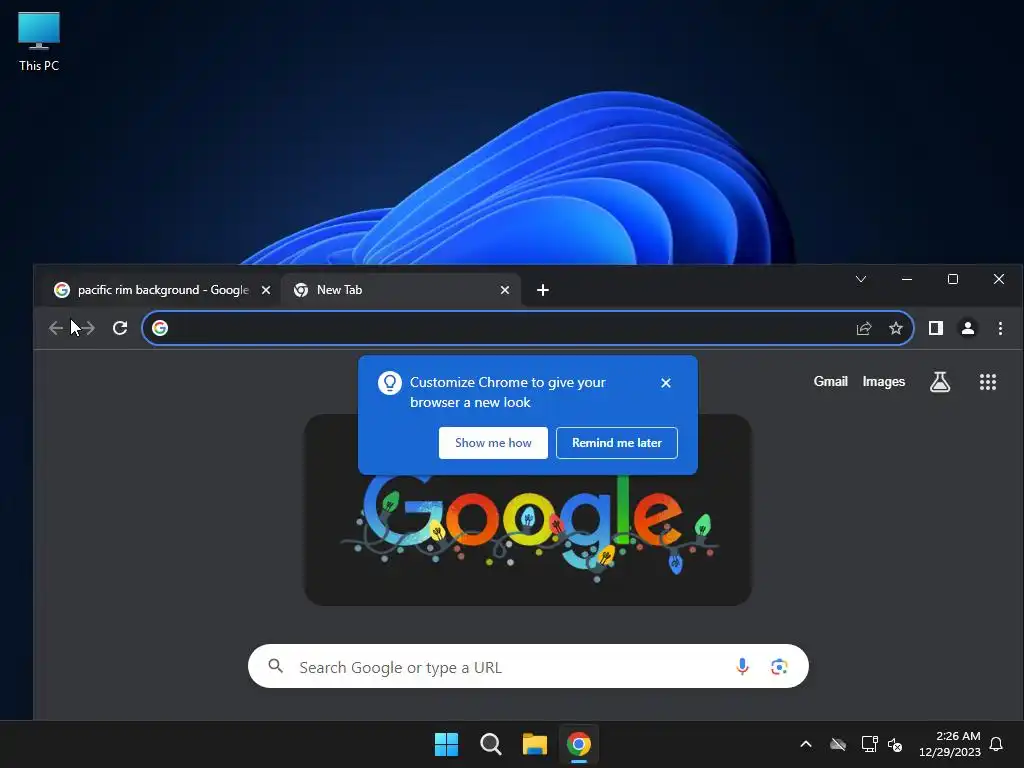Open clock and date 2:26 AM
This screenshot has height=768, width=1024.
(950, 744)
